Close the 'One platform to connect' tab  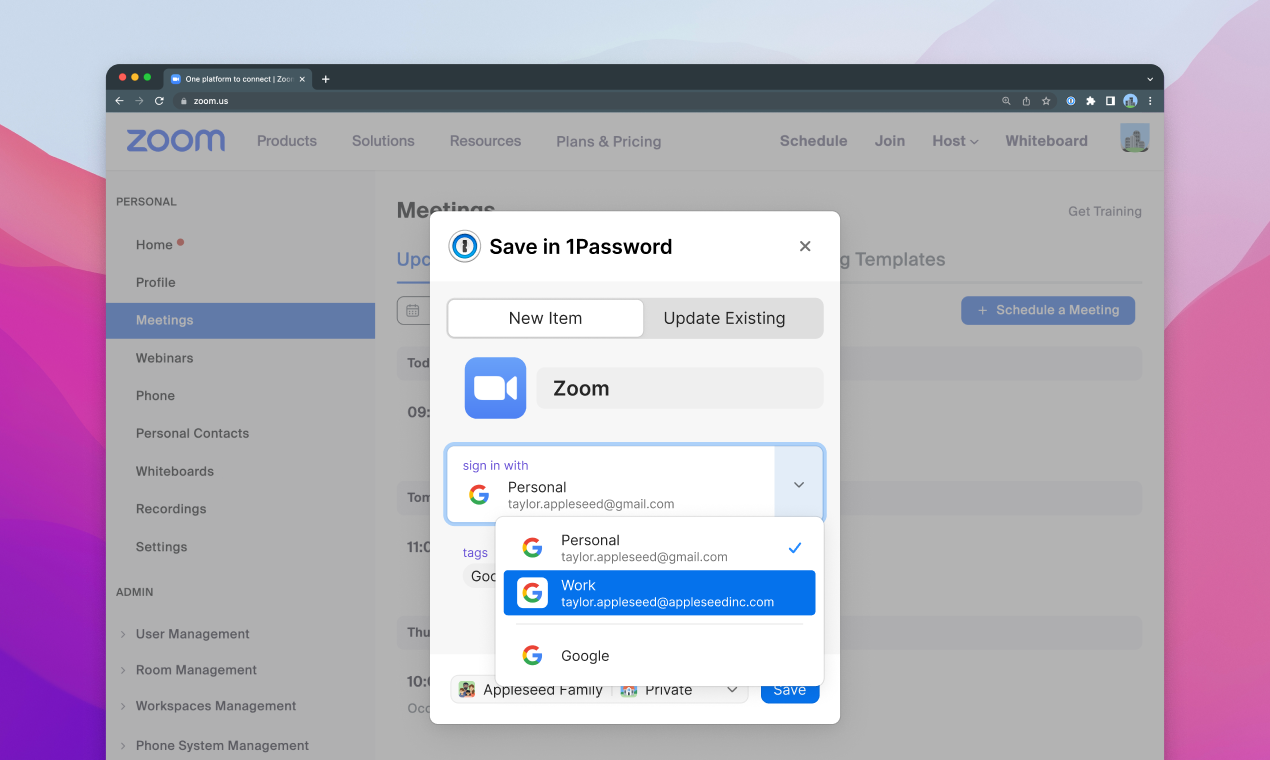[302, 79]
